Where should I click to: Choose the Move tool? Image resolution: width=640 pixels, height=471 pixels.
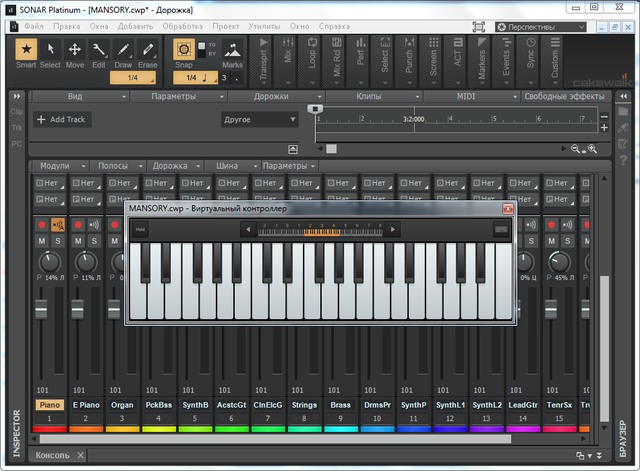coord(75,51)
